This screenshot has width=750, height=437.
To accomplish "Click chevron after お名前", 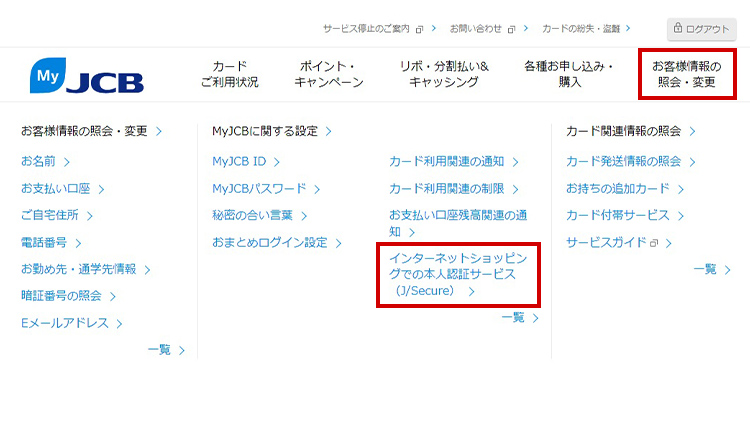I will click(x=67, y=163).
